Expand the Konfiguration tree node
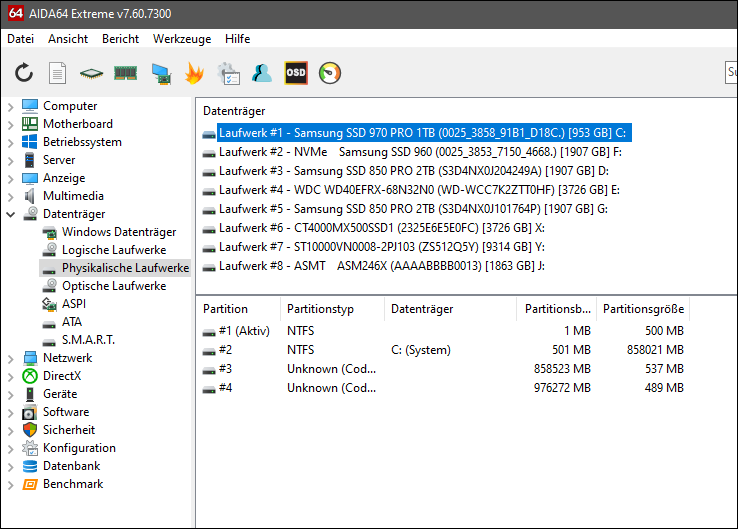This screenshot has width=738, height=529. (x=10, y=449)
